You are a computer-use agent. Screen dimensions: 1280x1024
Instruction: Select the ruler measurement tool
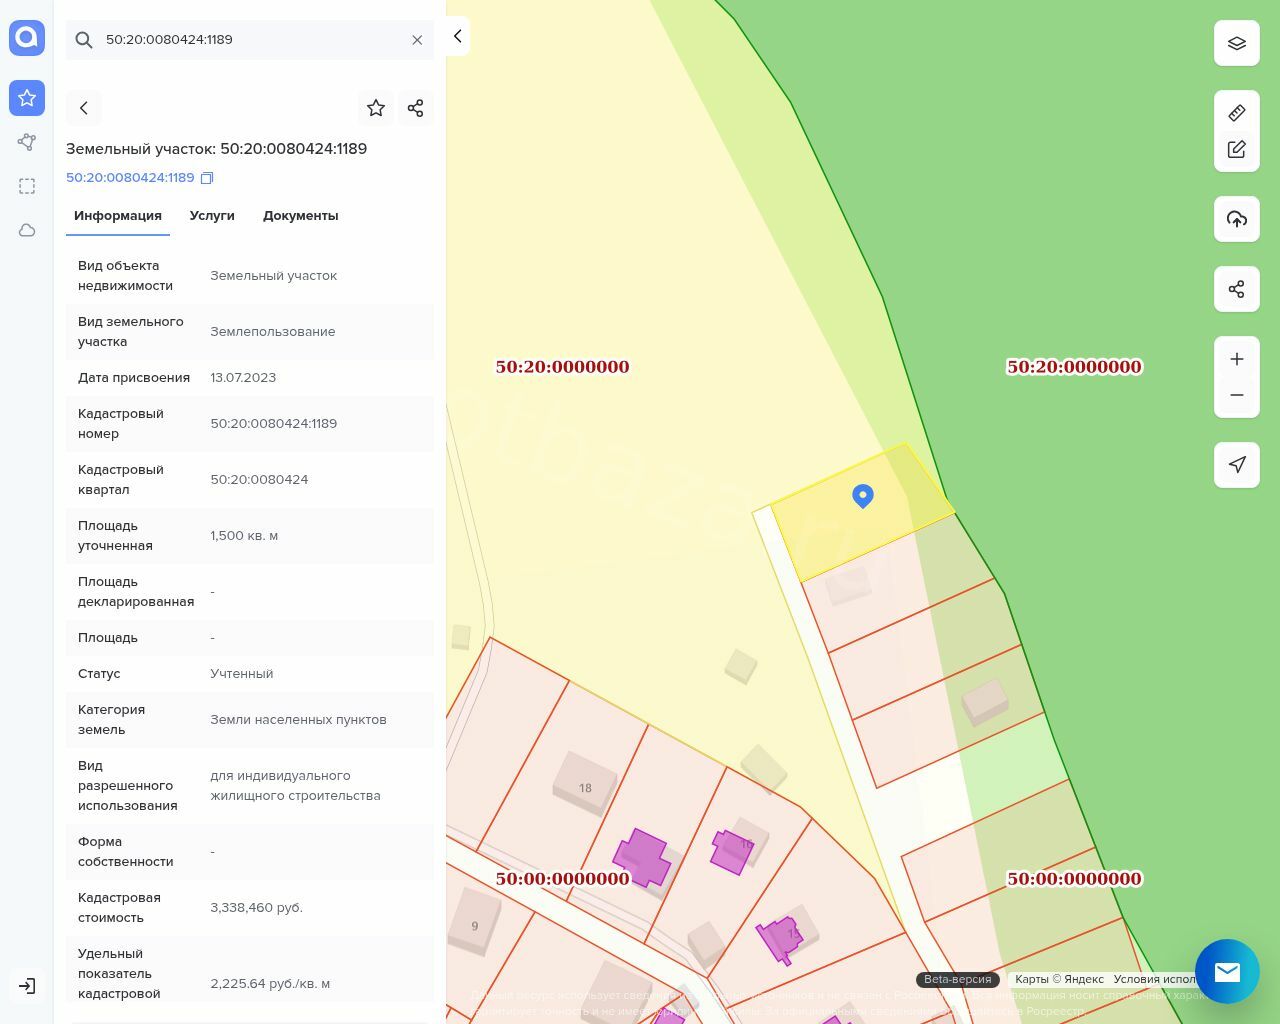(x=1236, y=113)
